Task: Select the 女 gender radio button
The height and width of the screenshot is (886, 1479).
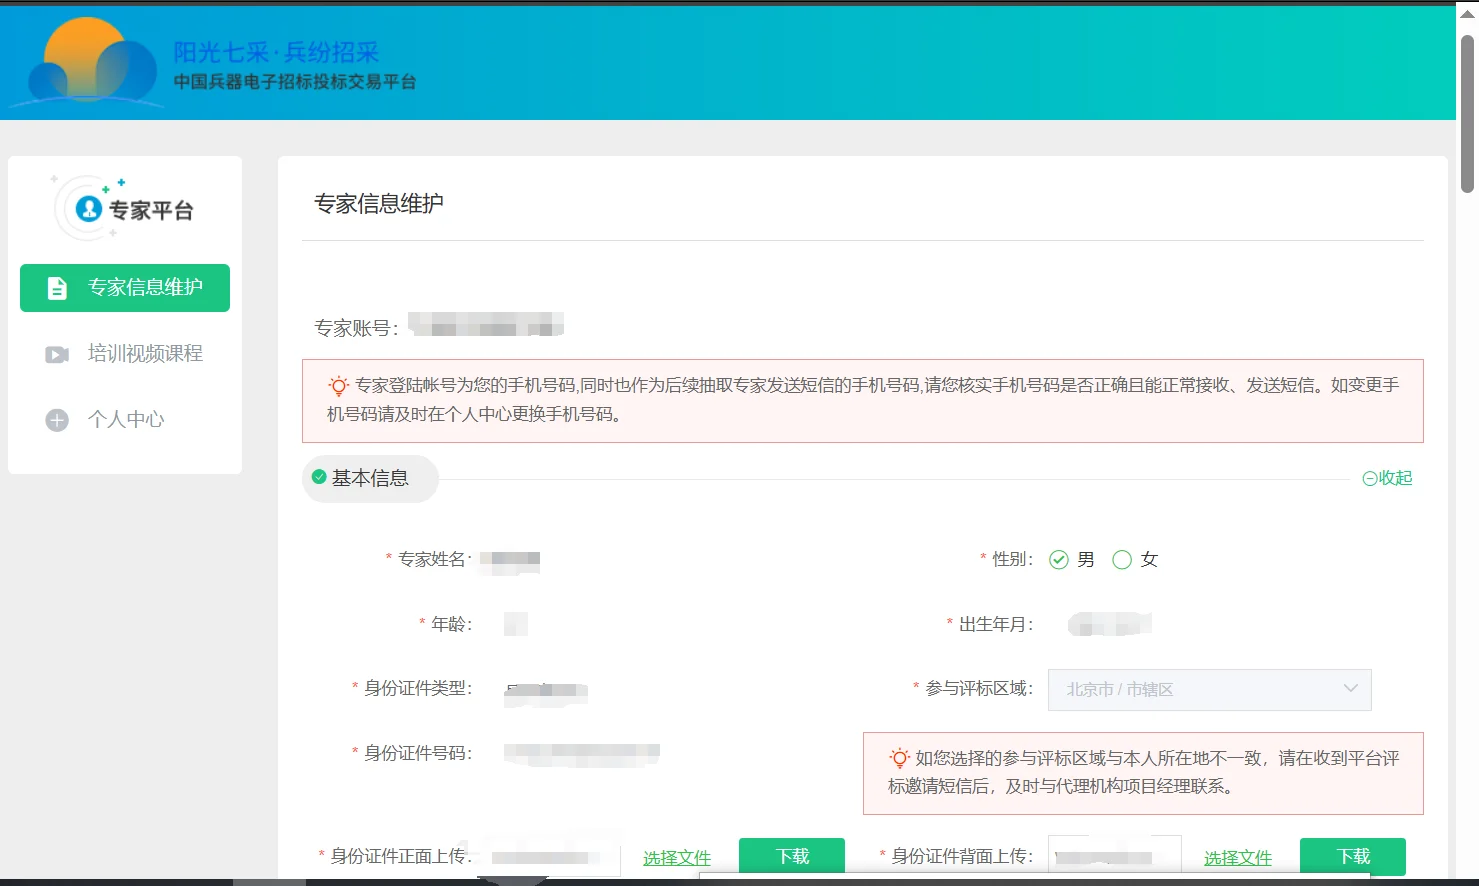Action: pyautogui.click(x=1123, y=559)
